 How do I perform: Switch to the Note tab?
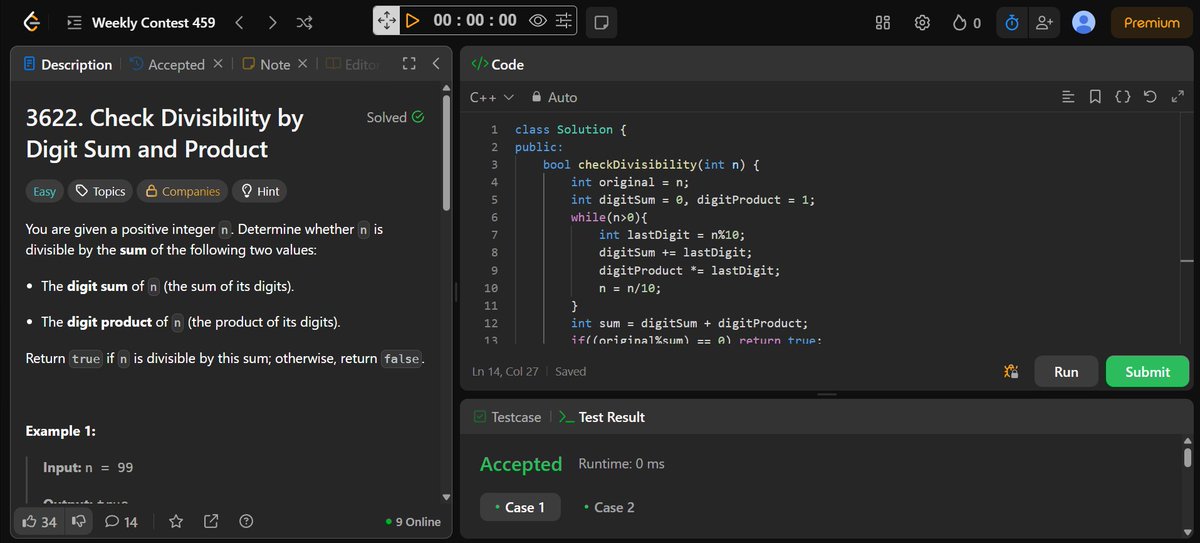[266, 64]
